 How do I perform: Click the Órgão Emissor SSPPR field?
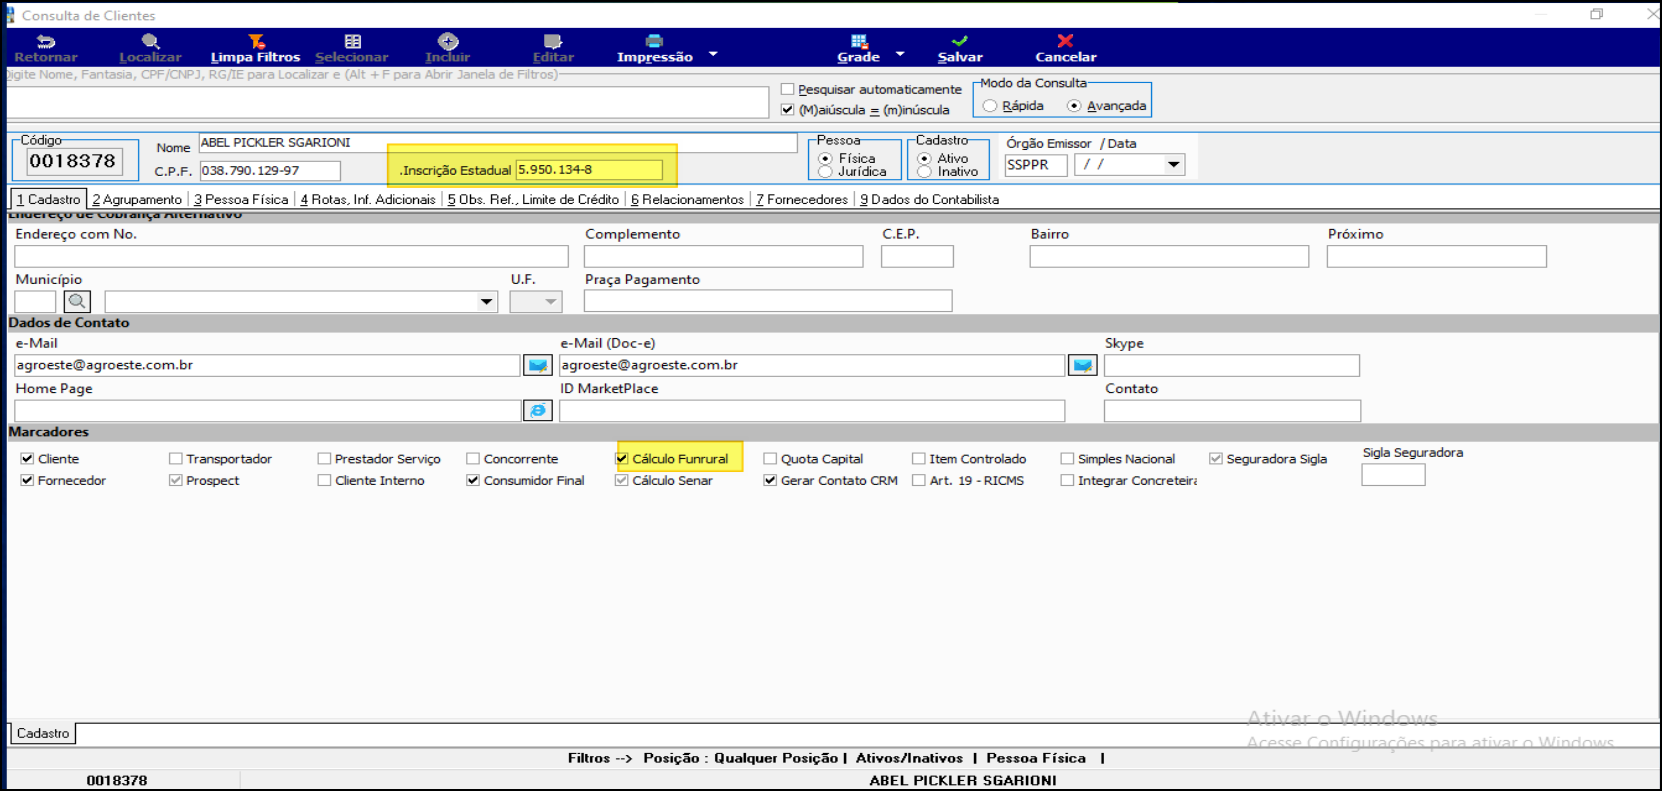[1036, 165]
